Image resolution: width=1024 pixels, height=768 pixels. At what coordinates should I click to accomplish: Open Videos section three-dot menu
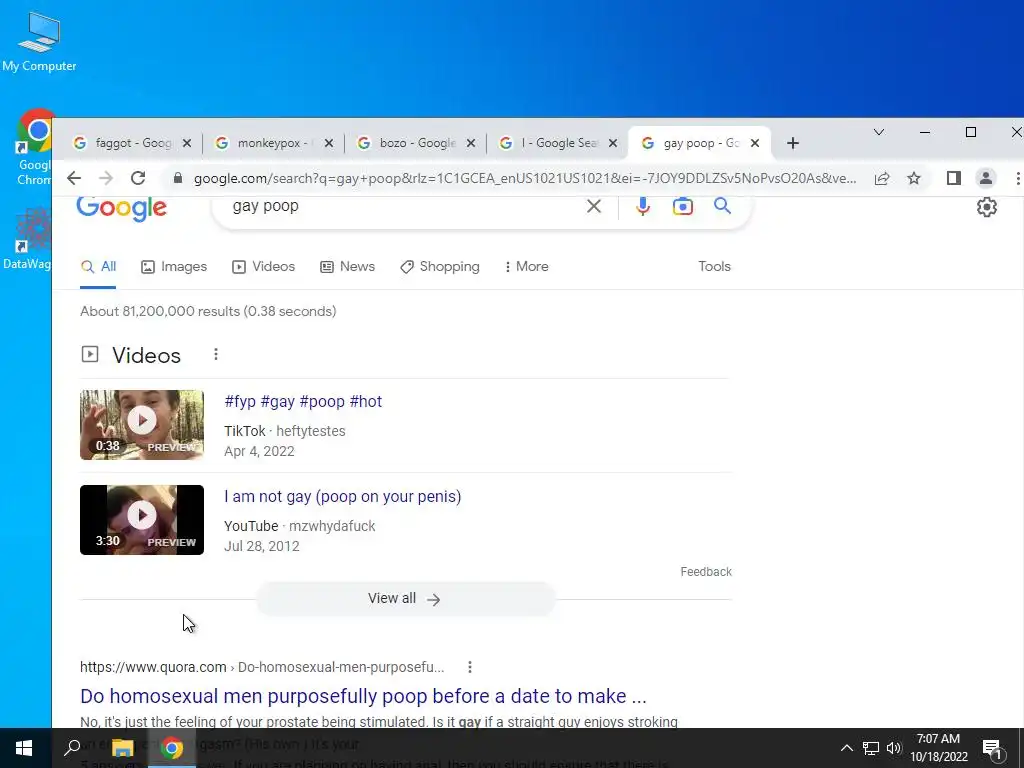(x=216, y=354)
